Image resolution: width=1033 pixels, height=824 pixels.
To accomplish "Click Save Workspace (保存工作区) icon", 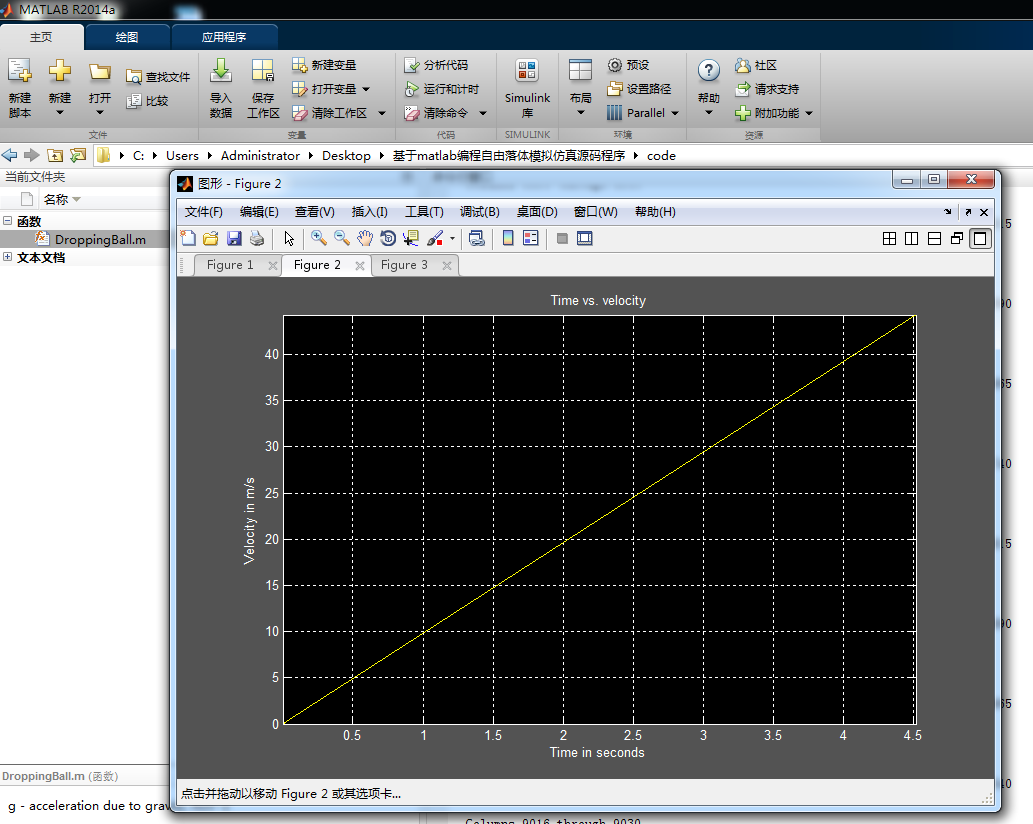I will pyautogui.click(x=262, y=71).
